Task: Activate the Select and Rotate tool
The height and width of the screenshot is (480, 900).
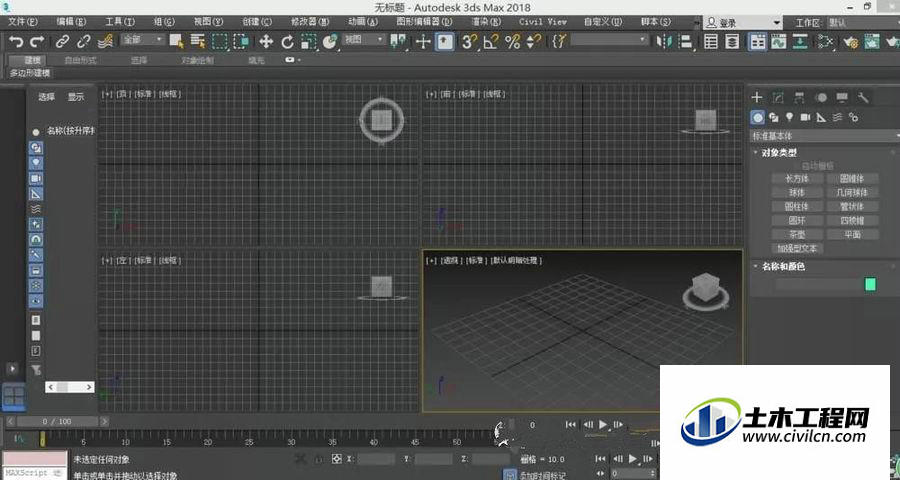Action: coord(288,41)
